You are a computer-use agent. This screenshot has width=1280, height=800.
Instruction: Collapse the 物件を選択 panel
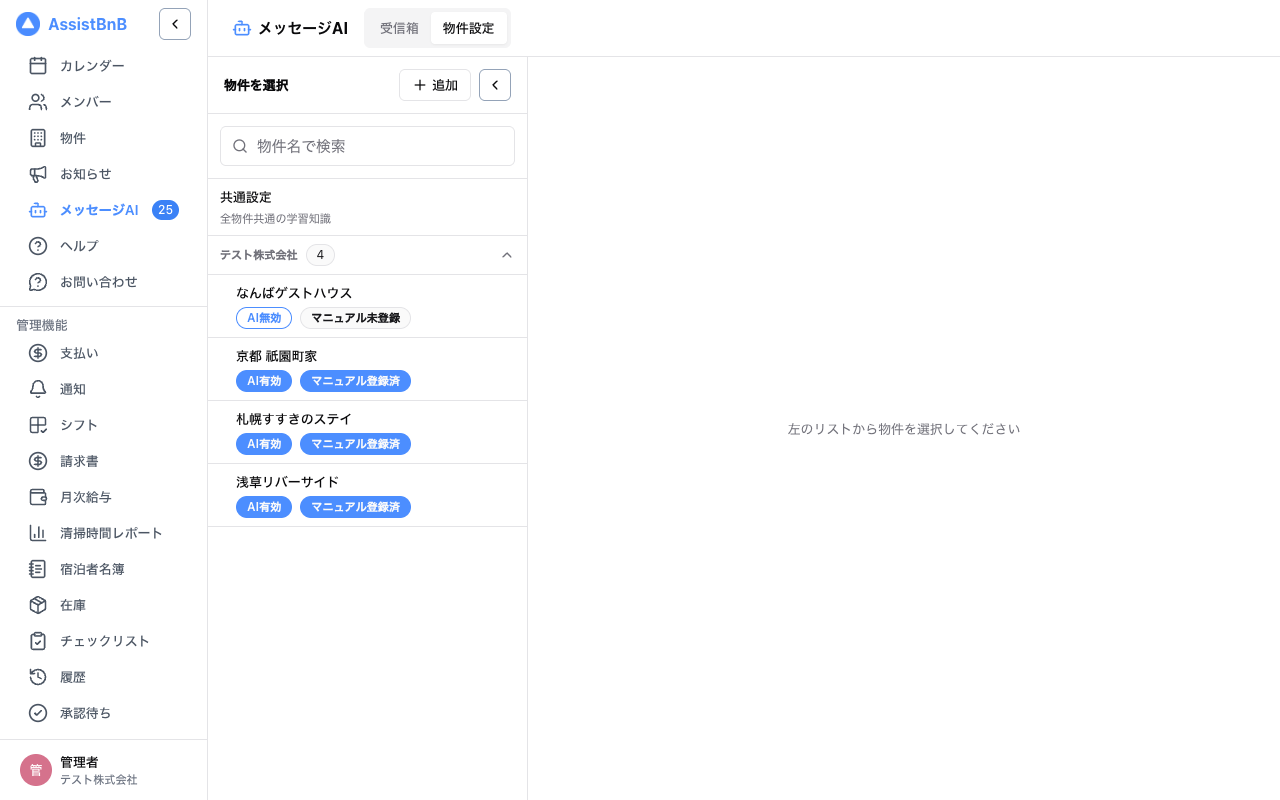(495, 85)
